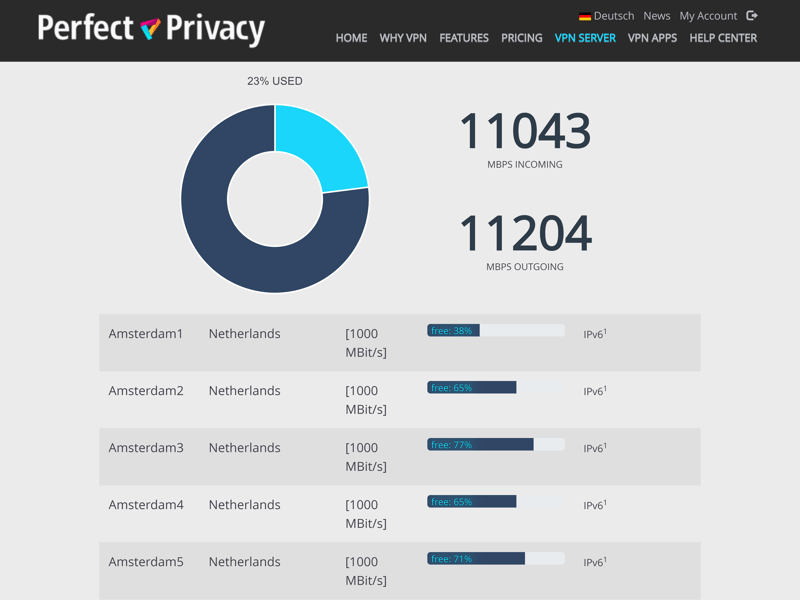The image size is (800, 600).
Task: Click the 11204 outgoing Mbps value
Action: coord(525,233)
